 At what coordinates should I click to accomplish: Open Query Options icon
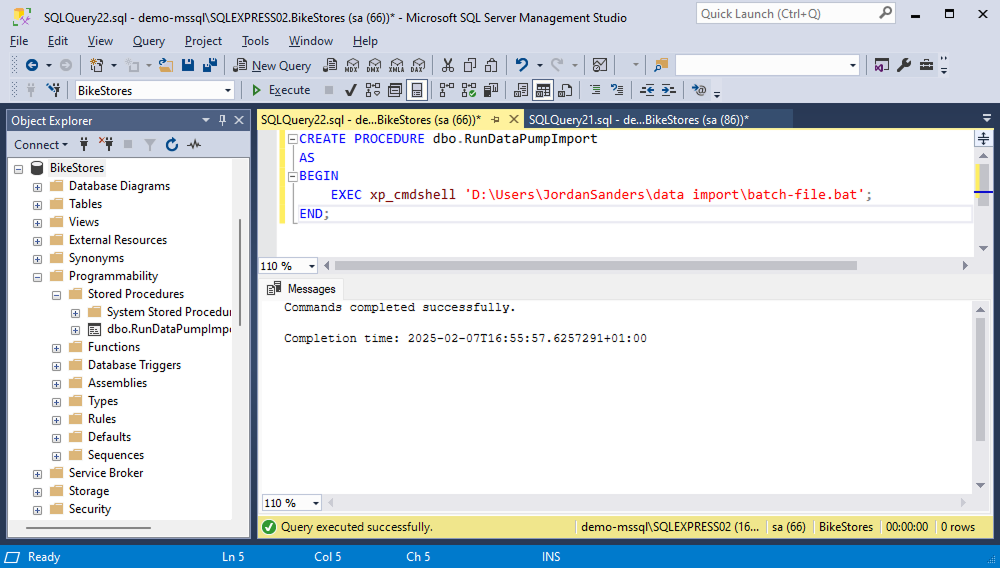395,91
